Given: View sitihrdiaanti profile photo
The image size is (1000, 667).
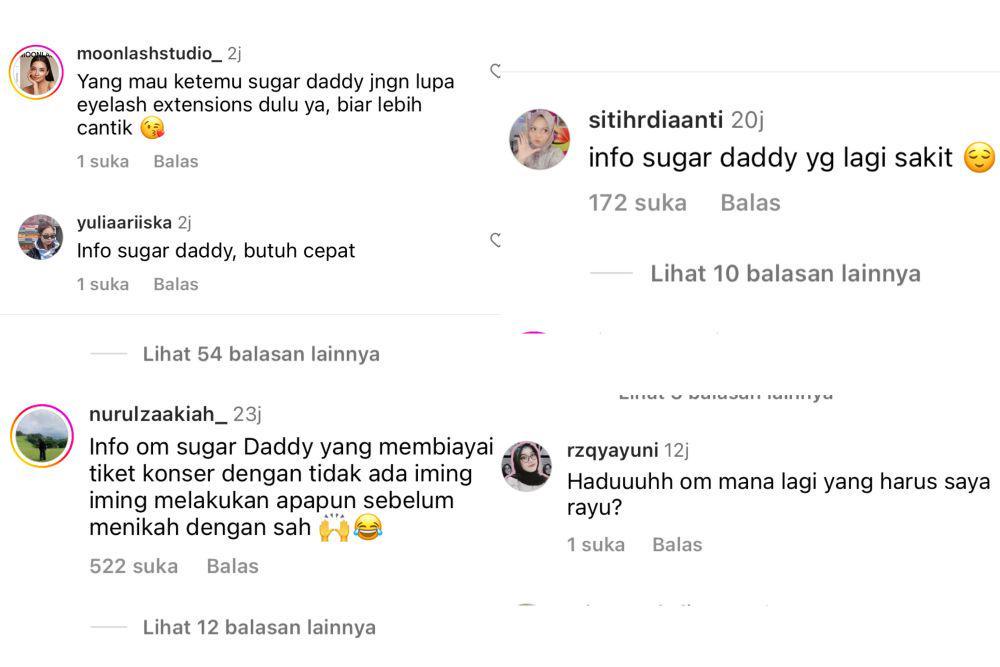Looking at the screenshot, I should [x=540, y=139].
